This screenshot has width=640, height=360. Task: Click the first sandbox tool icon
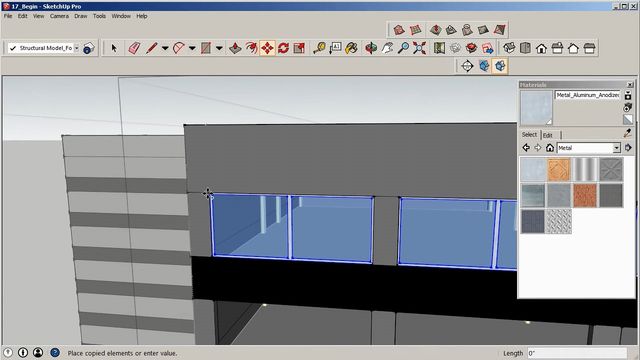(x=399, y=30)
